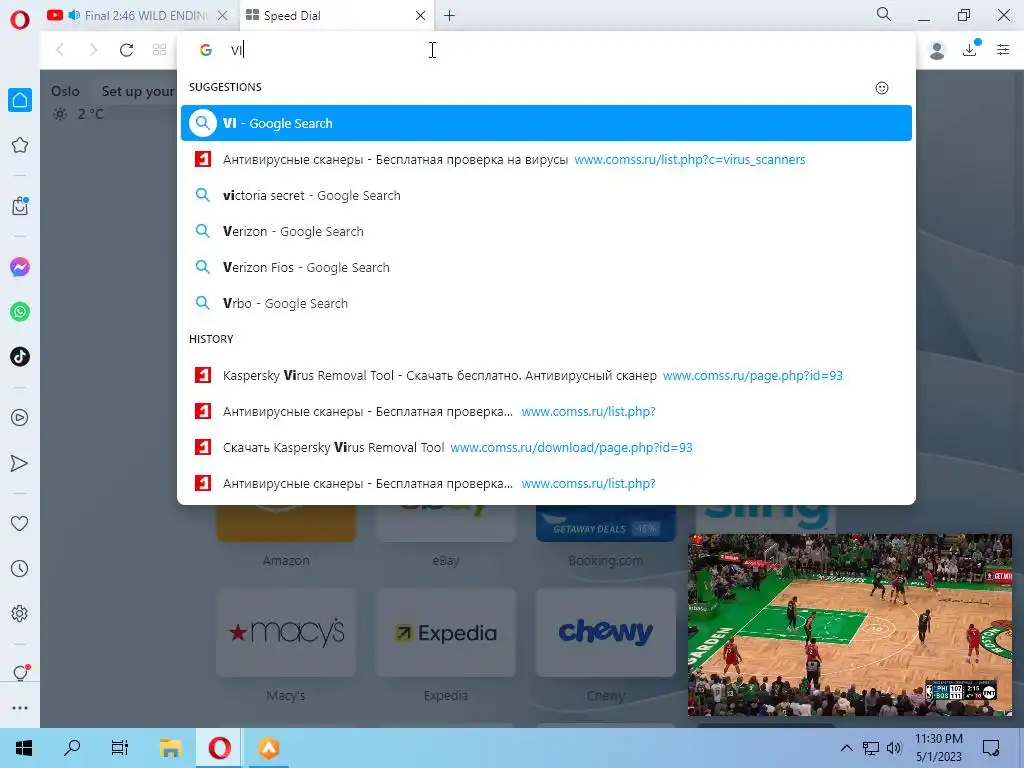Open the Pinboards heart icon

coord(20,523)
